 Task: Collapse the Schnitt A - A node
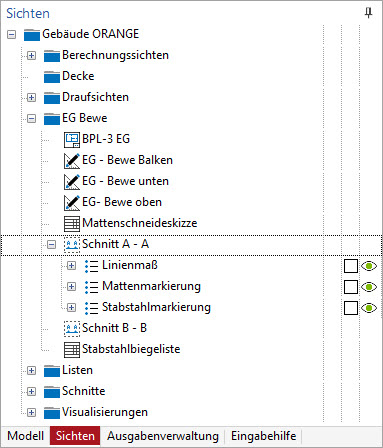click(x=51, y=245)
